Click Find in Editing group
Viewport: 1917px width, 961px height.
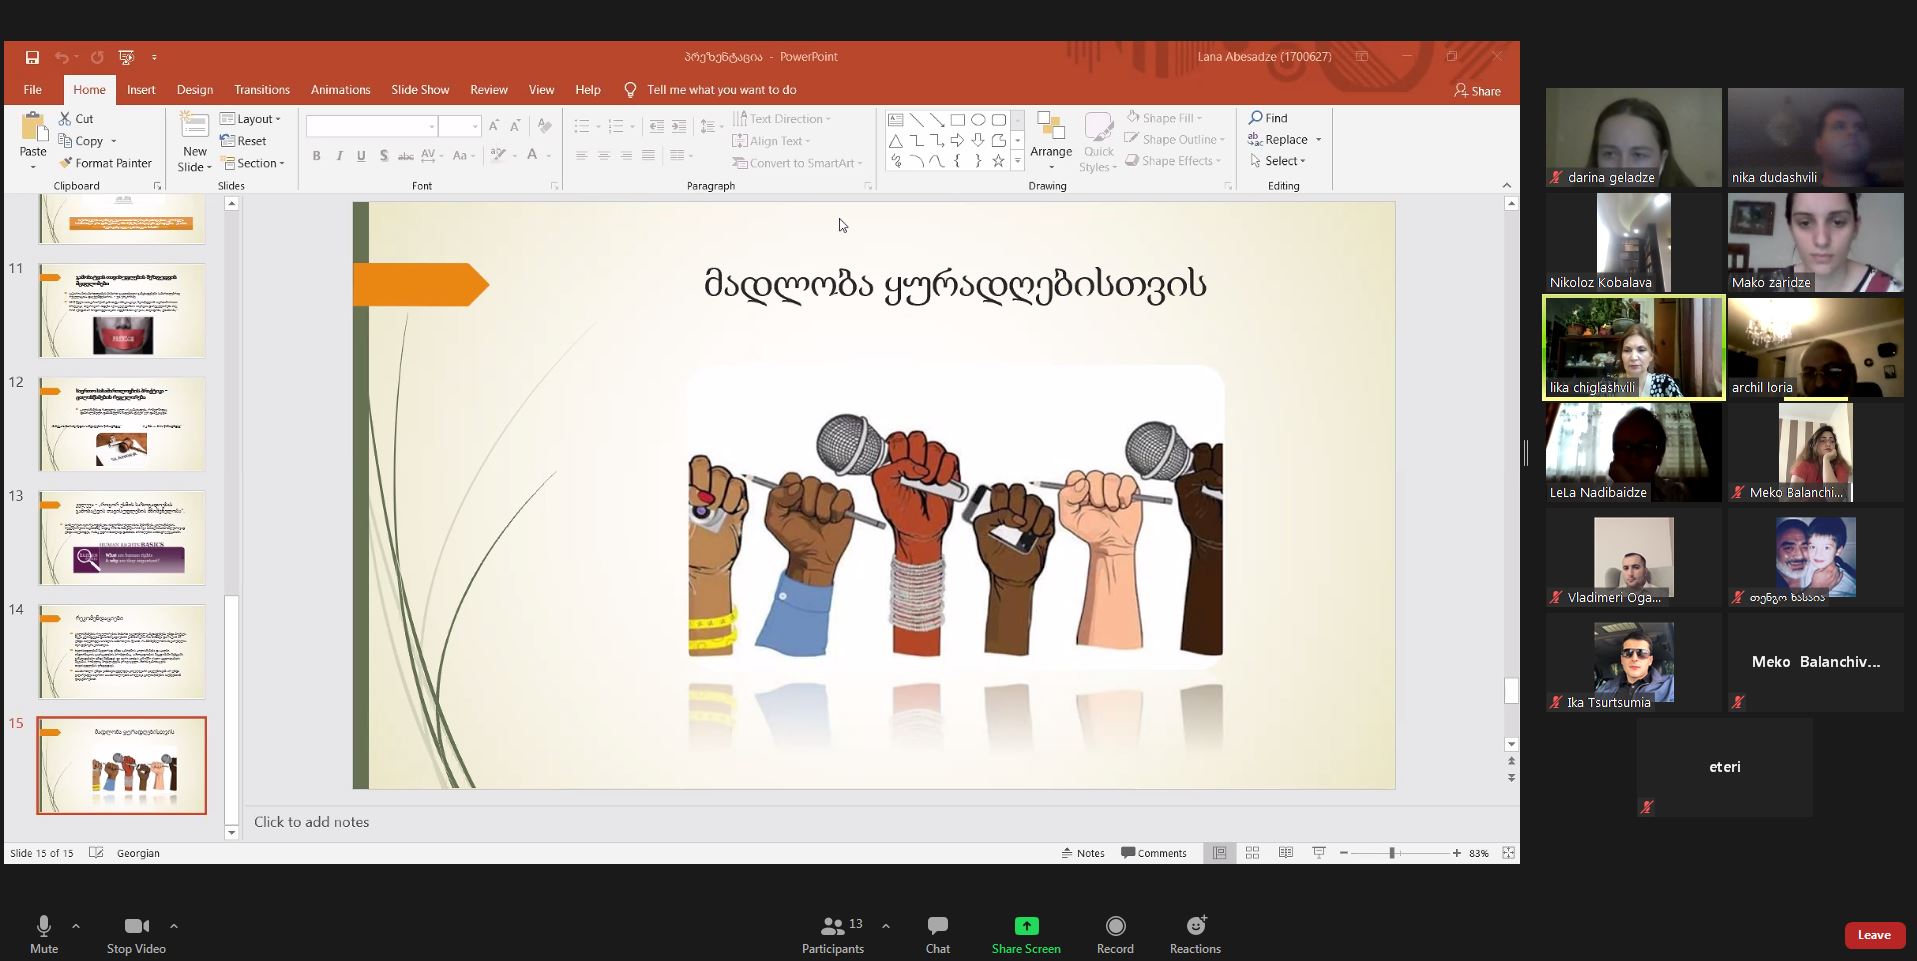click(1268, 118)
